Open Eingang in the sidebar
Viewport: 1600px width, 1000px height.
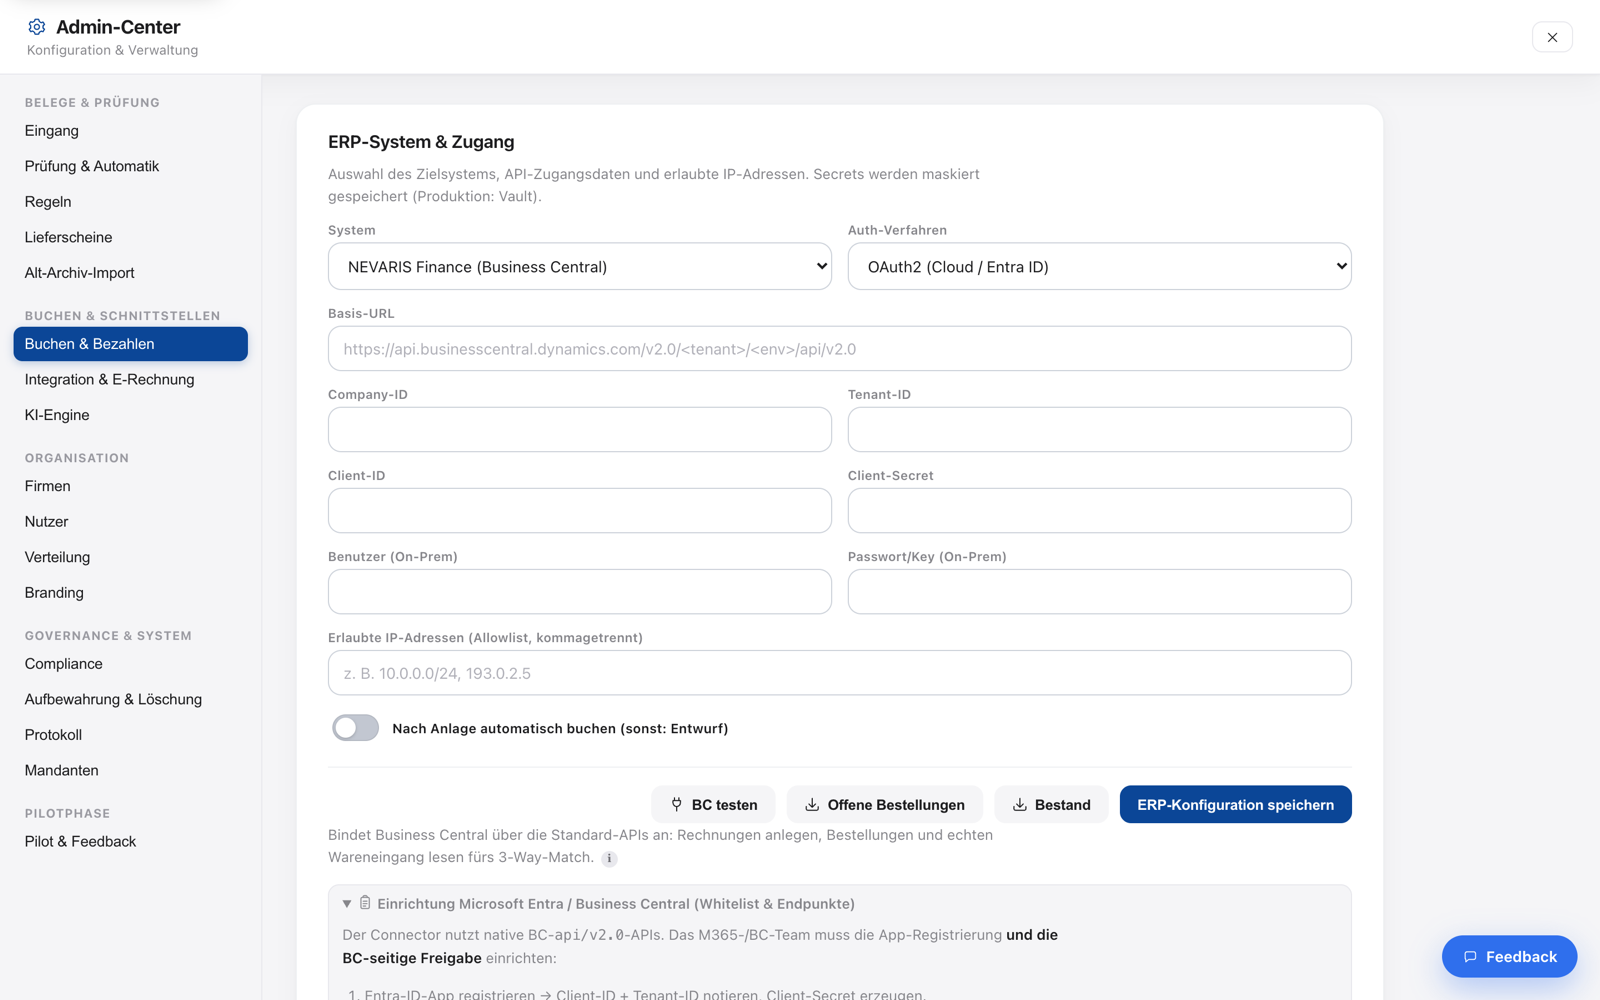(x=130, y=131)
